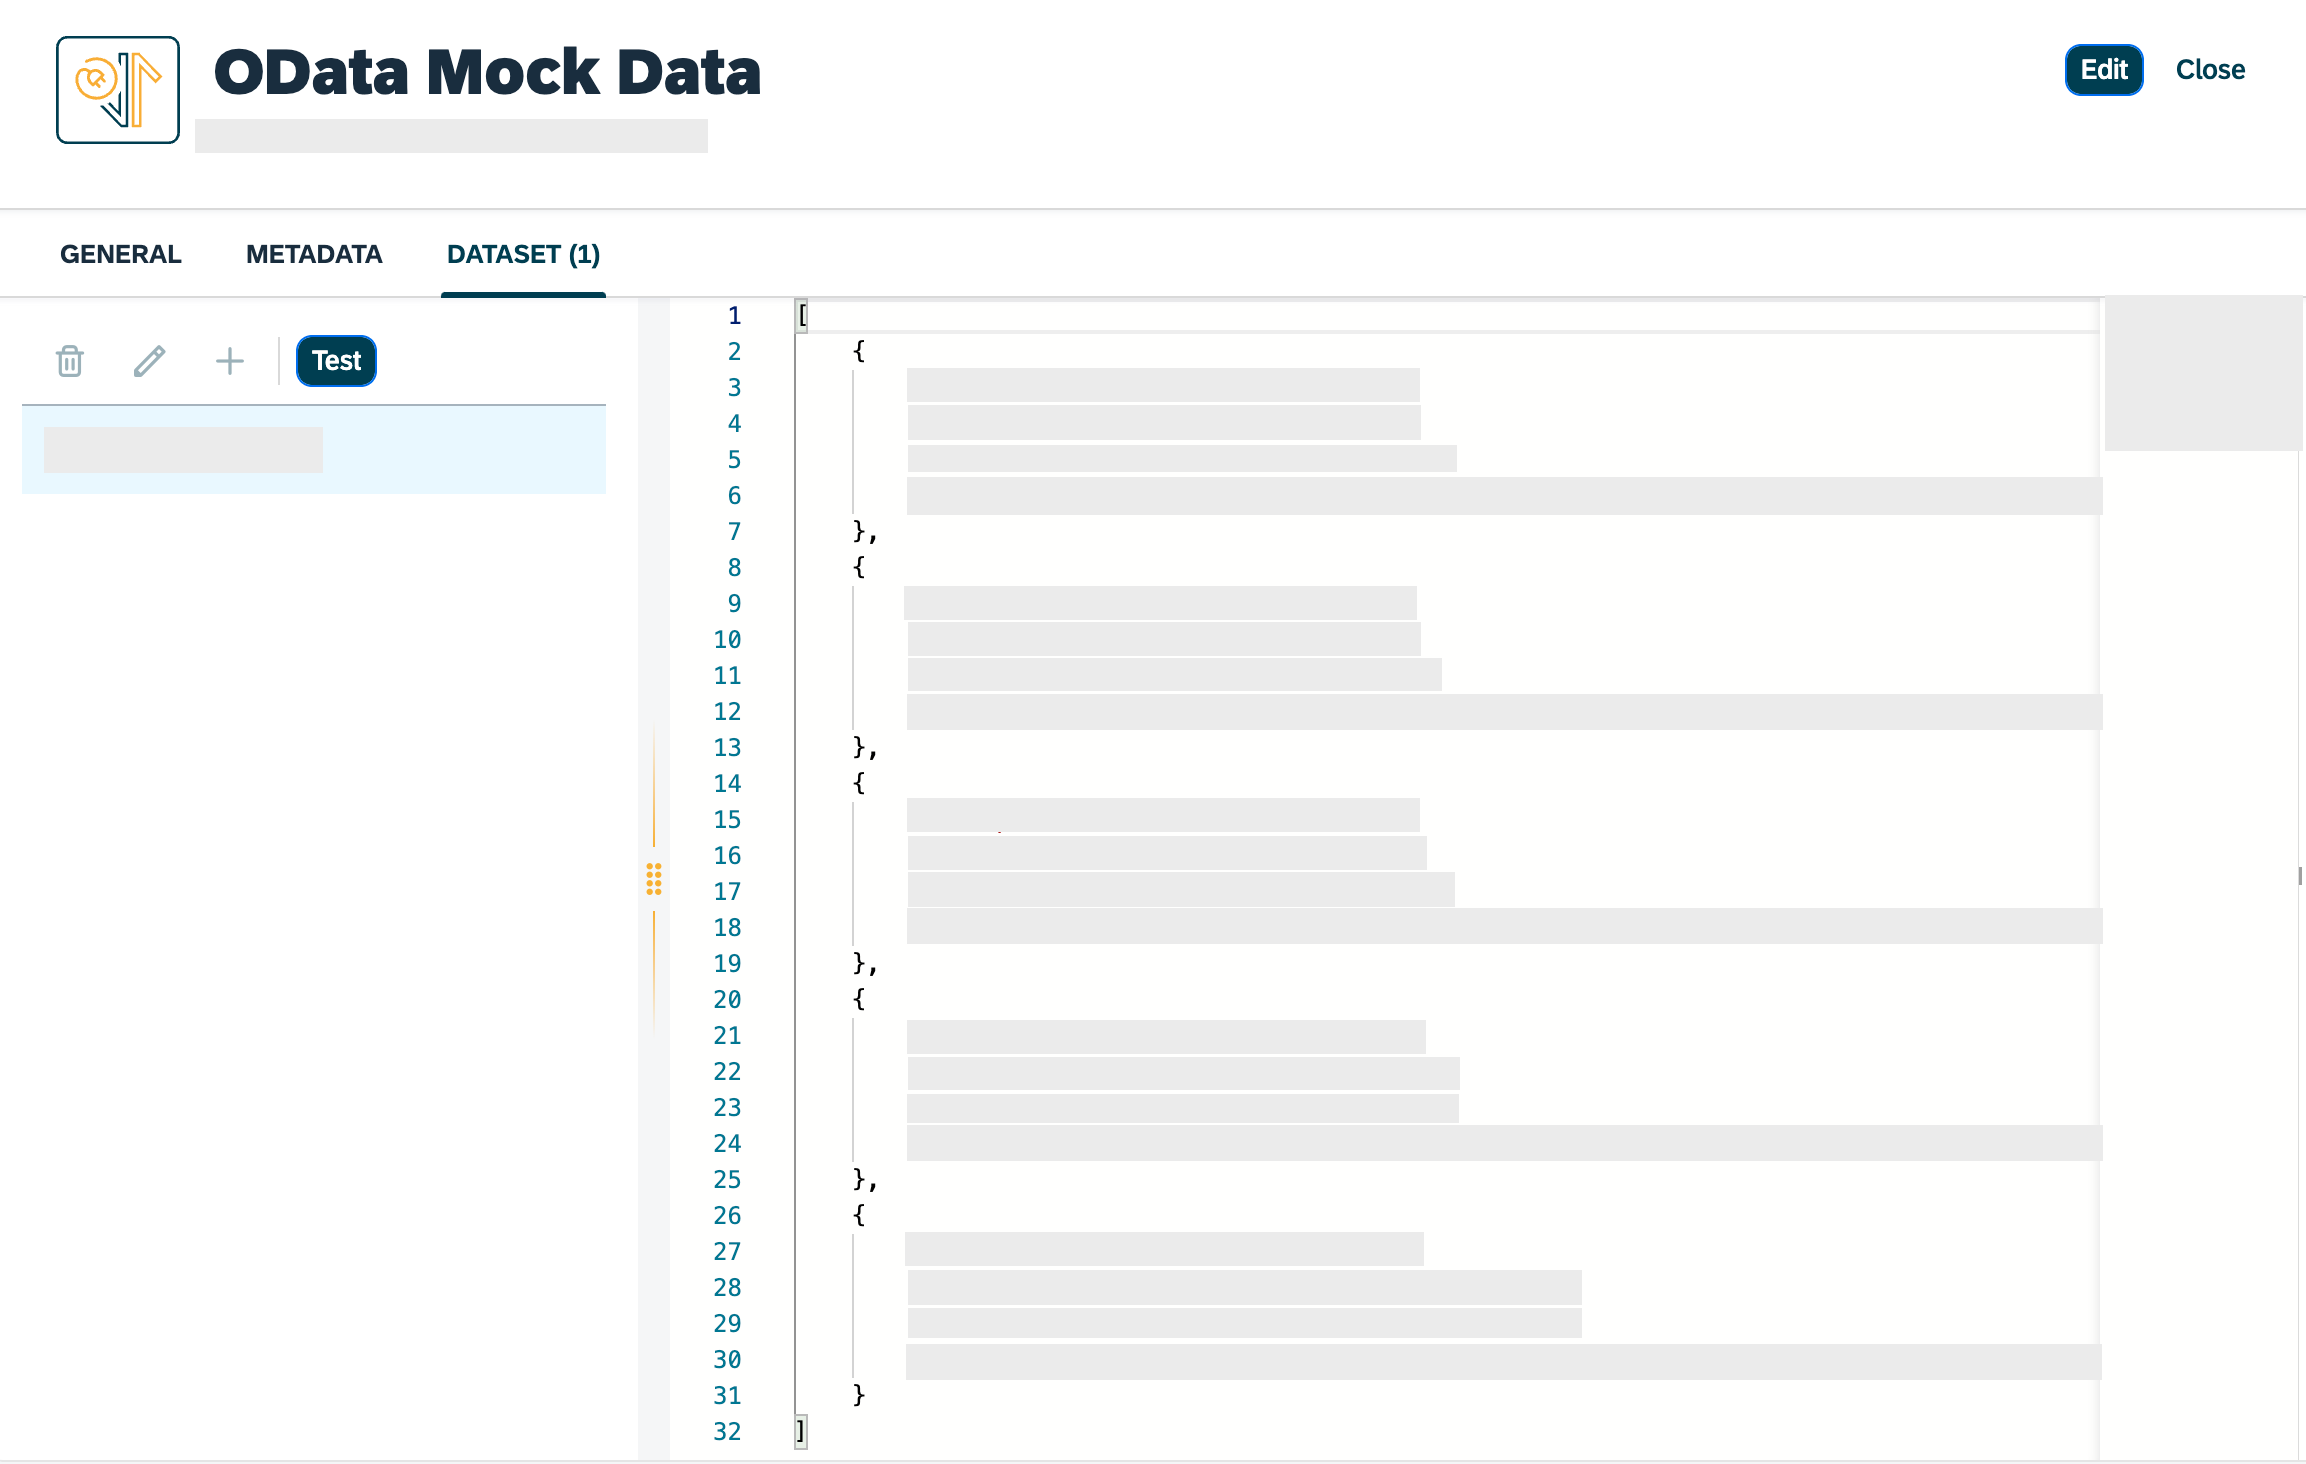
Task: Click the edit (pencil) icon
Action: click(x=150, y=360)
